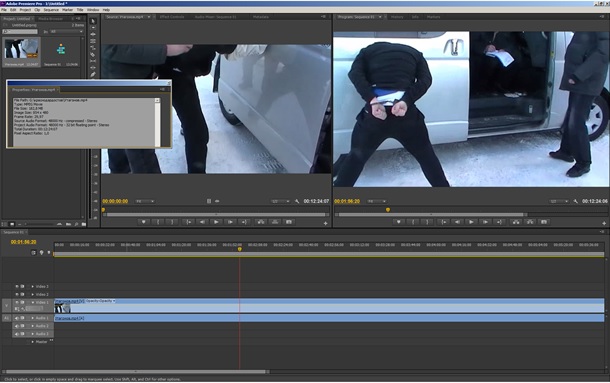Expand the Audio 2 track
Image resolution: width=610 pixels, height=383 pixels.
click(x=33, y=326)
